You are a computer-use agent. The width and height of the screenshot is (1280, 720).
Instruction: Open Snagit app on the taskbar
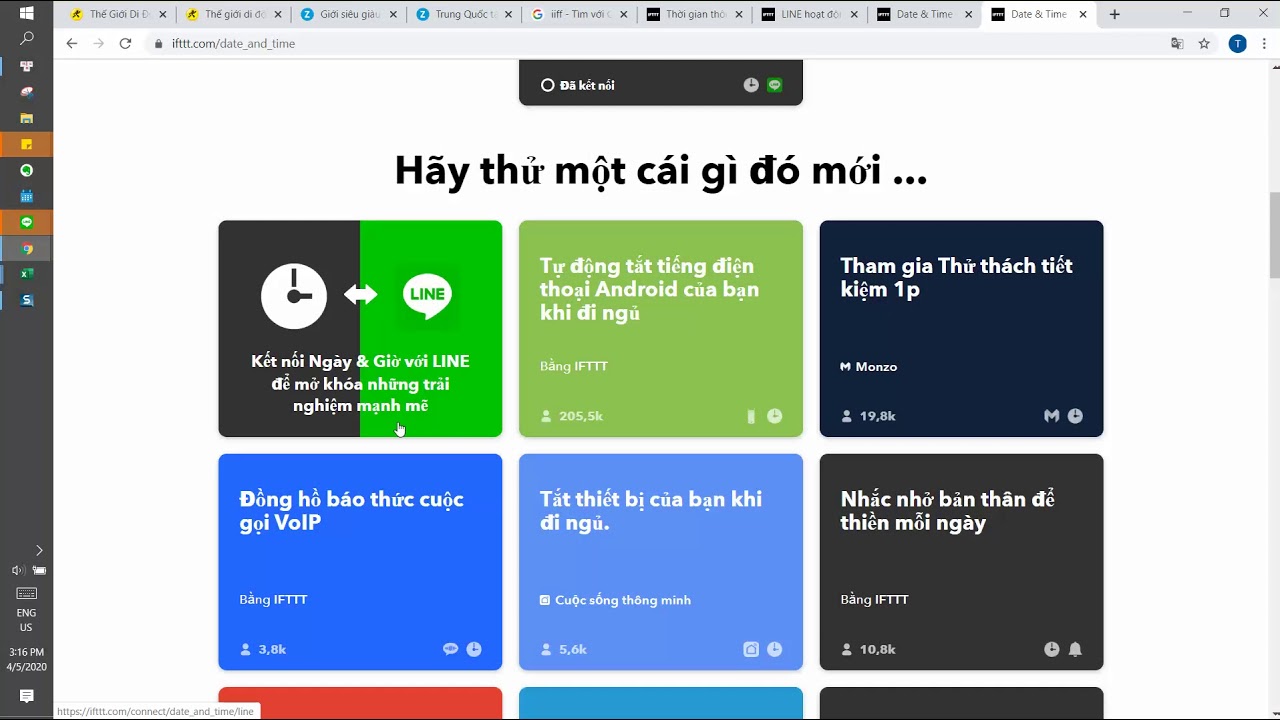27,300
